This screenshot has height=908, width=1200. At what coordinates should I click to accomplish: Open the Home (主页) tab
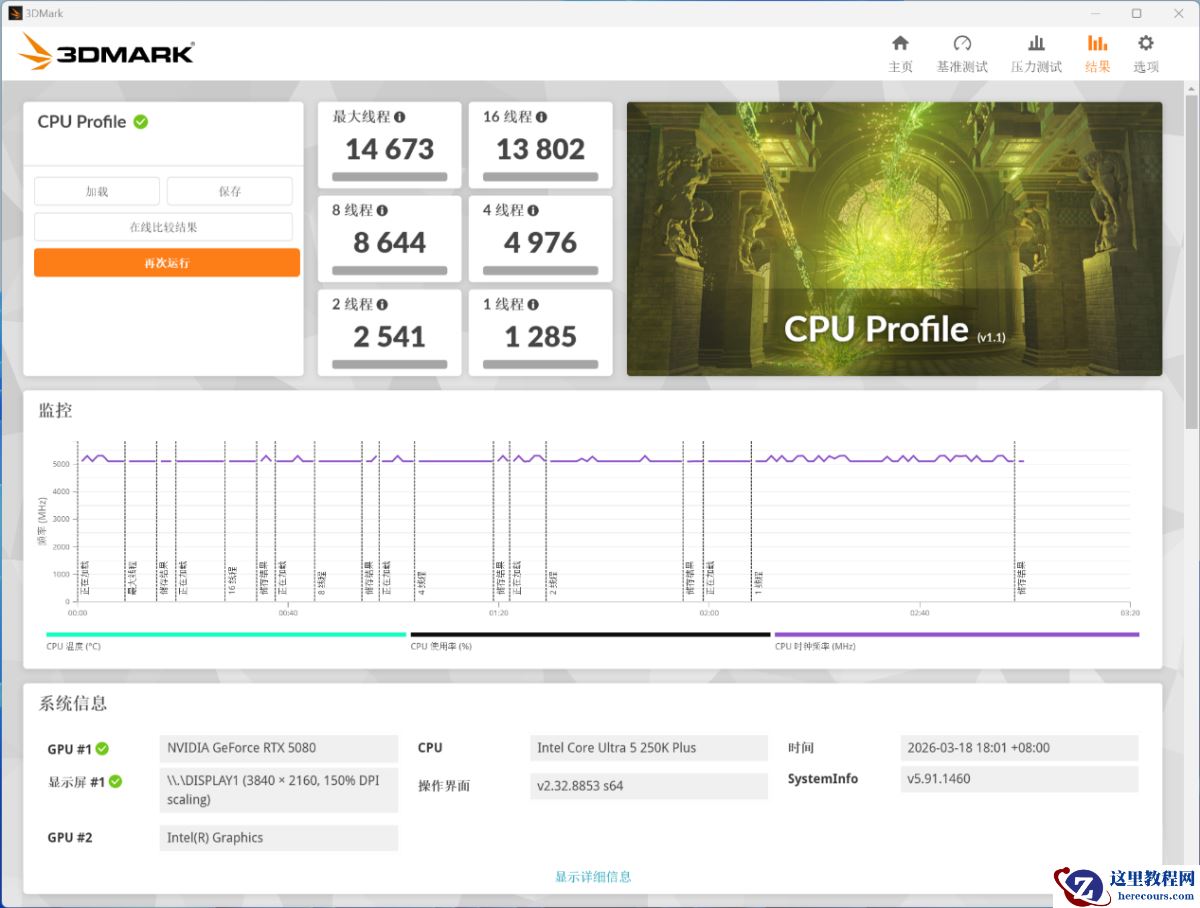coord(900,53)
